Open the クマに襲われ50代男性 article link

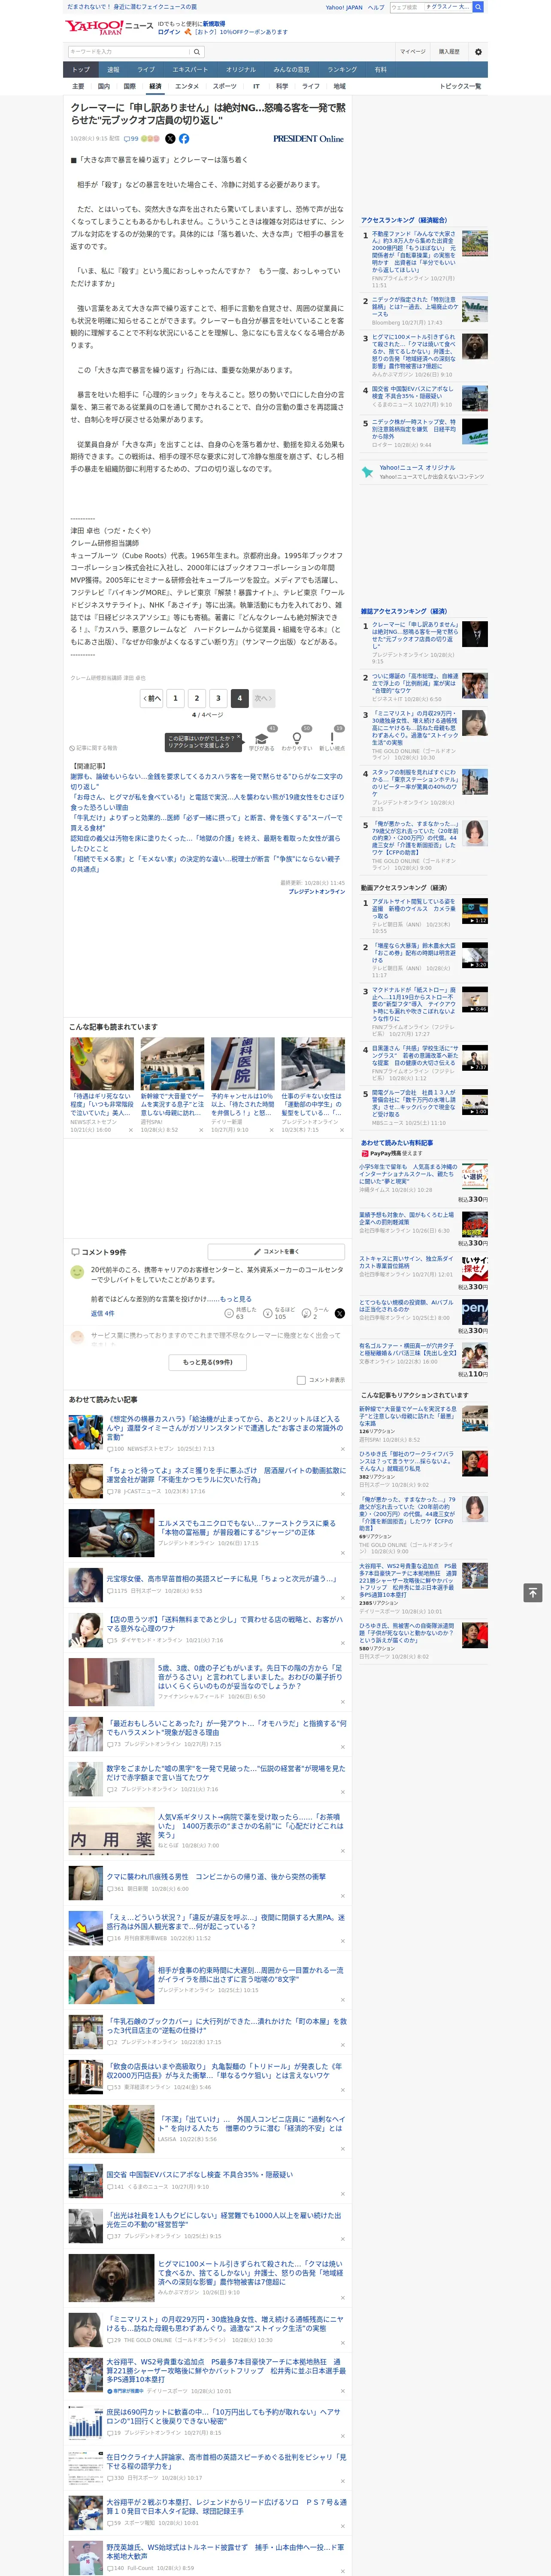216,1877
